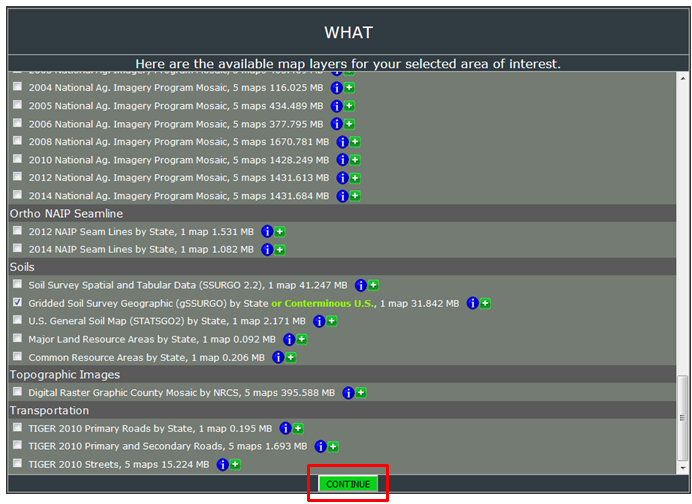Image resolution: width=692 pixels, height=504 pixels.
Task: Open info for 2012 National Ag. Imagery Mosaic
Action: pyautogui.click(x=342, y=178)
